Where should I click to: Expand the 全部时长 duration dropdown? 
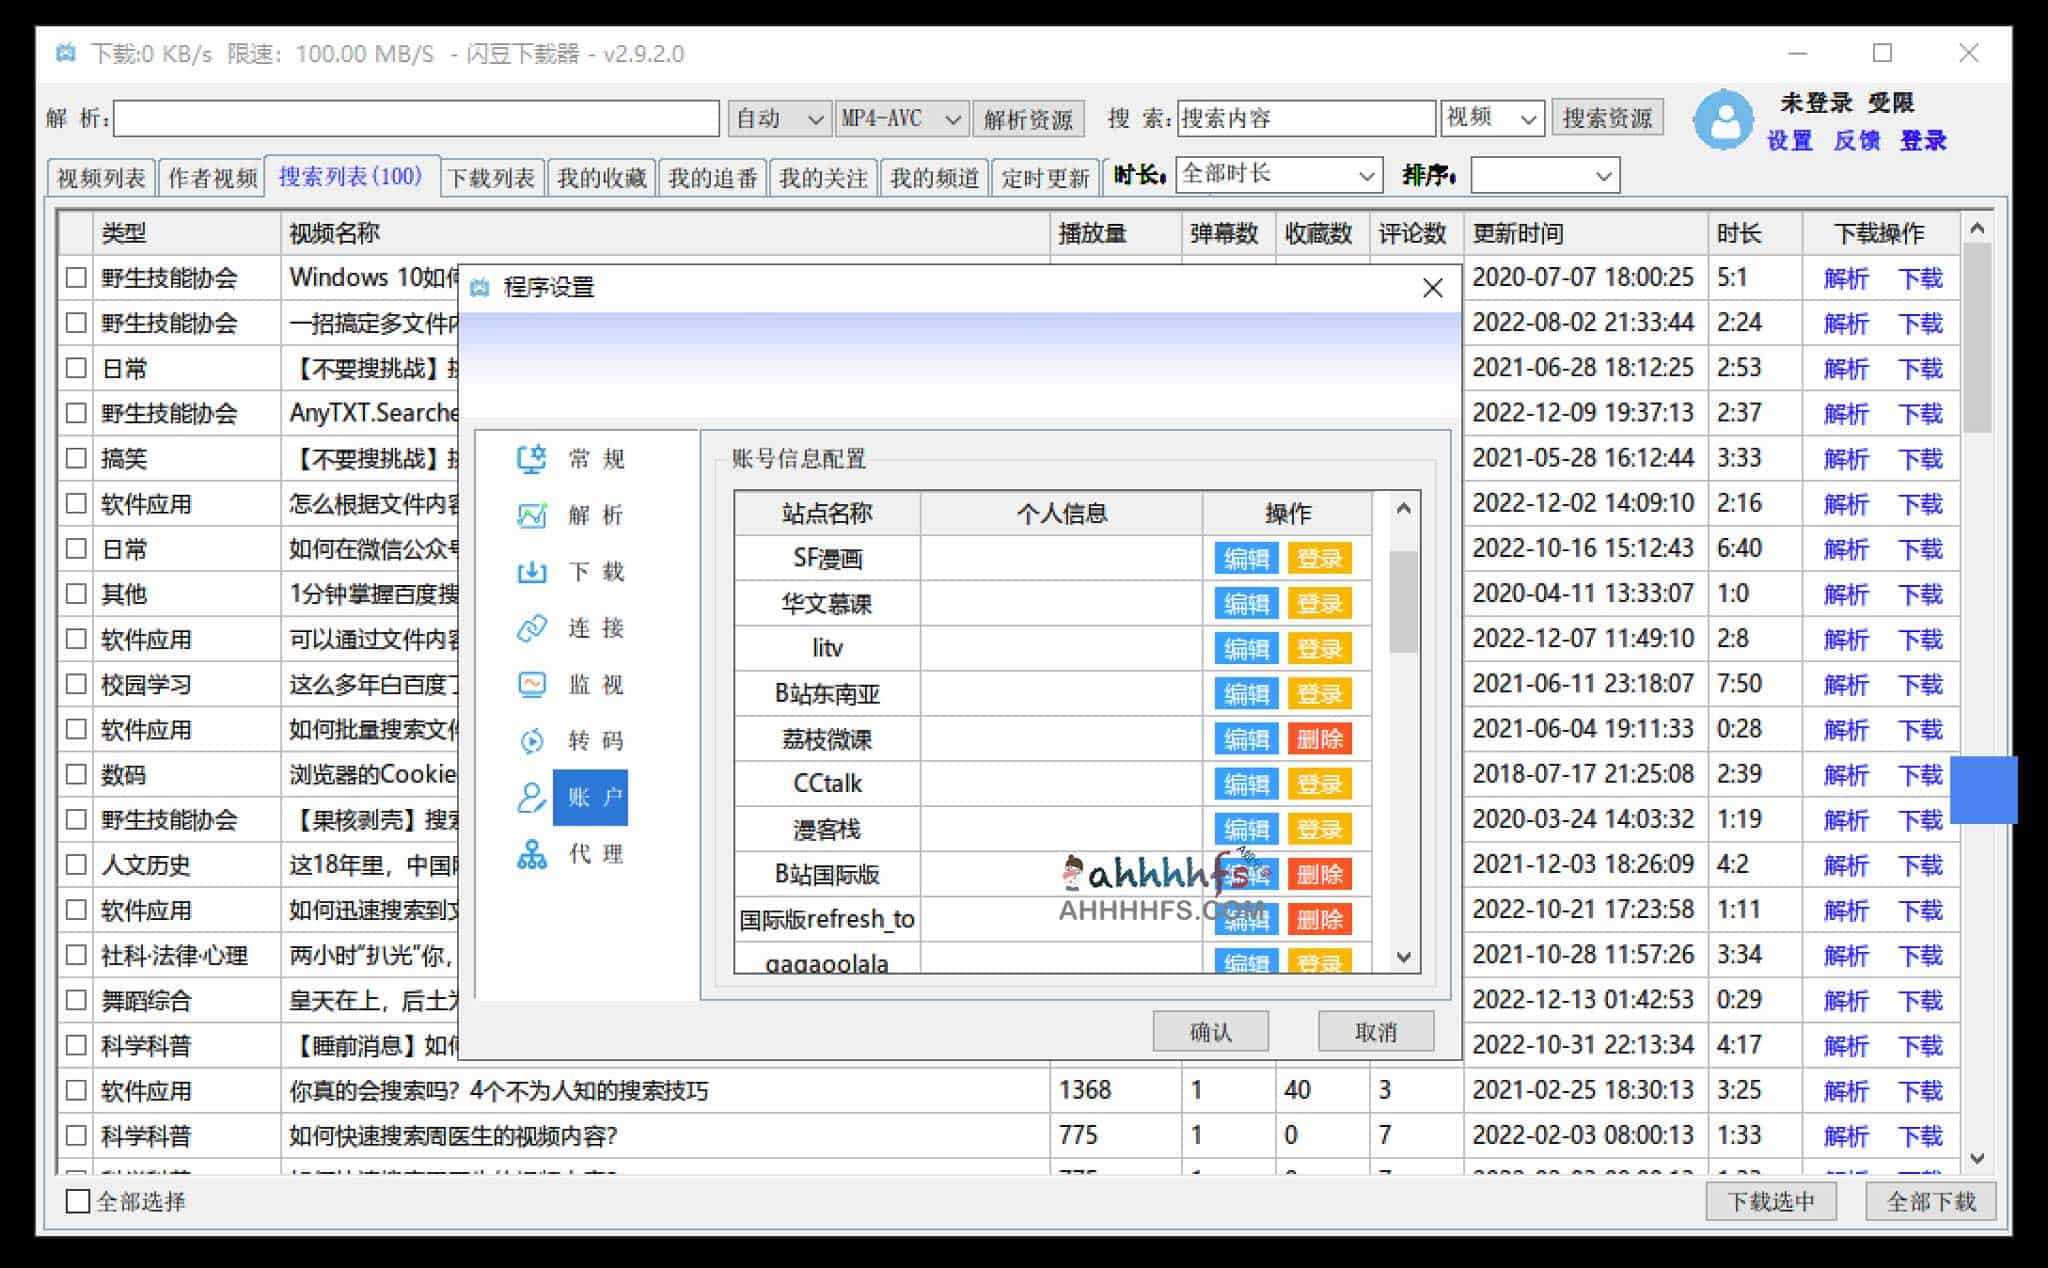point(1277,175)
